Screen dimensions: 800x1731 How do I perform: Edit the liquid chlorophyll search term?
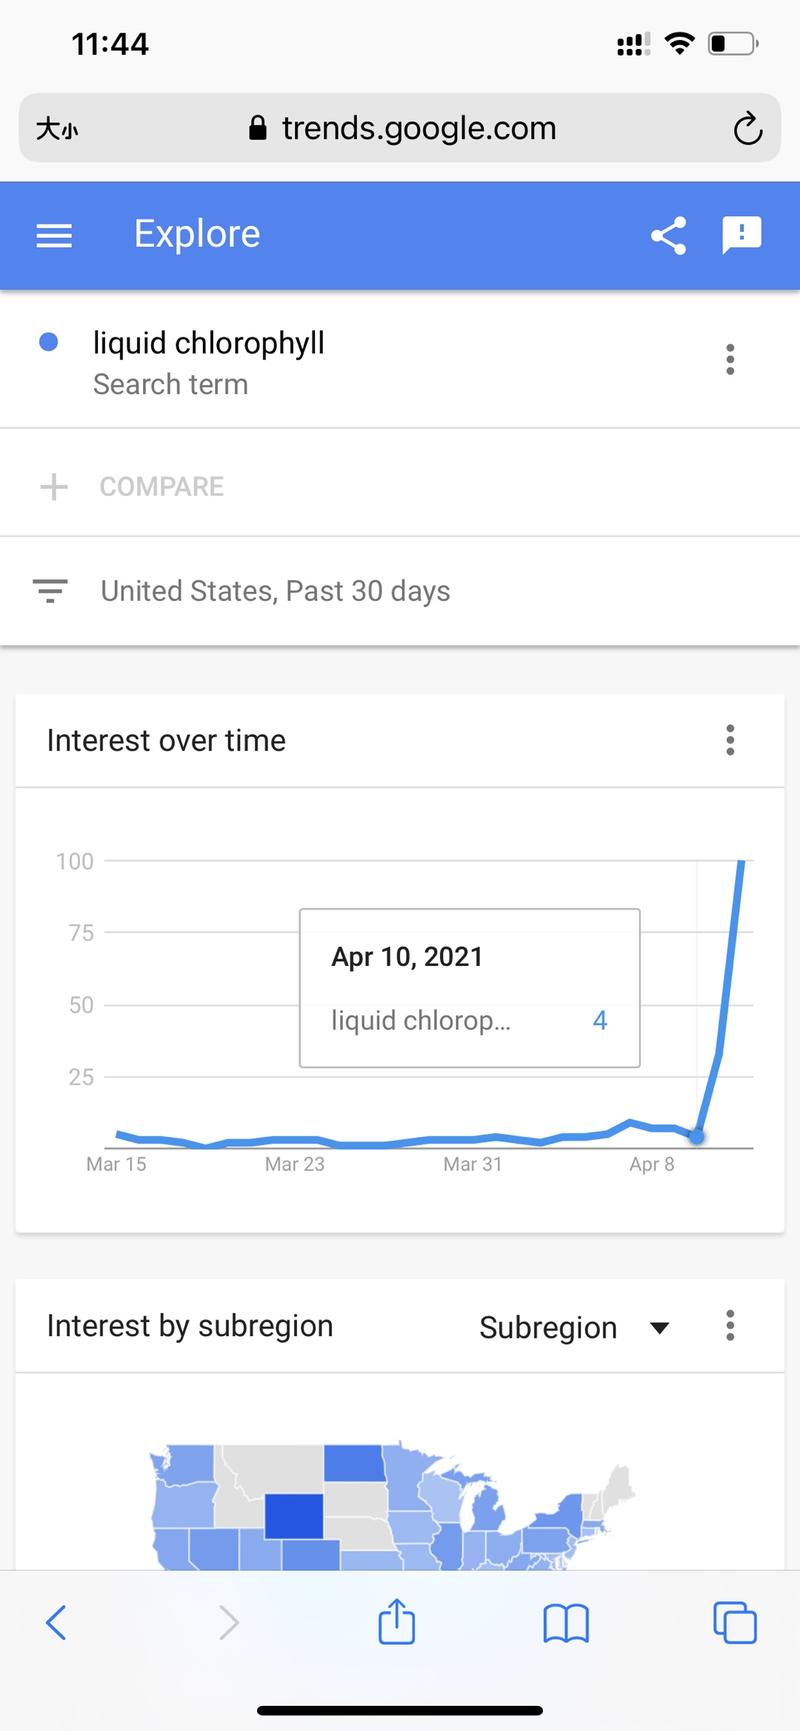click(x=208, y=343)
